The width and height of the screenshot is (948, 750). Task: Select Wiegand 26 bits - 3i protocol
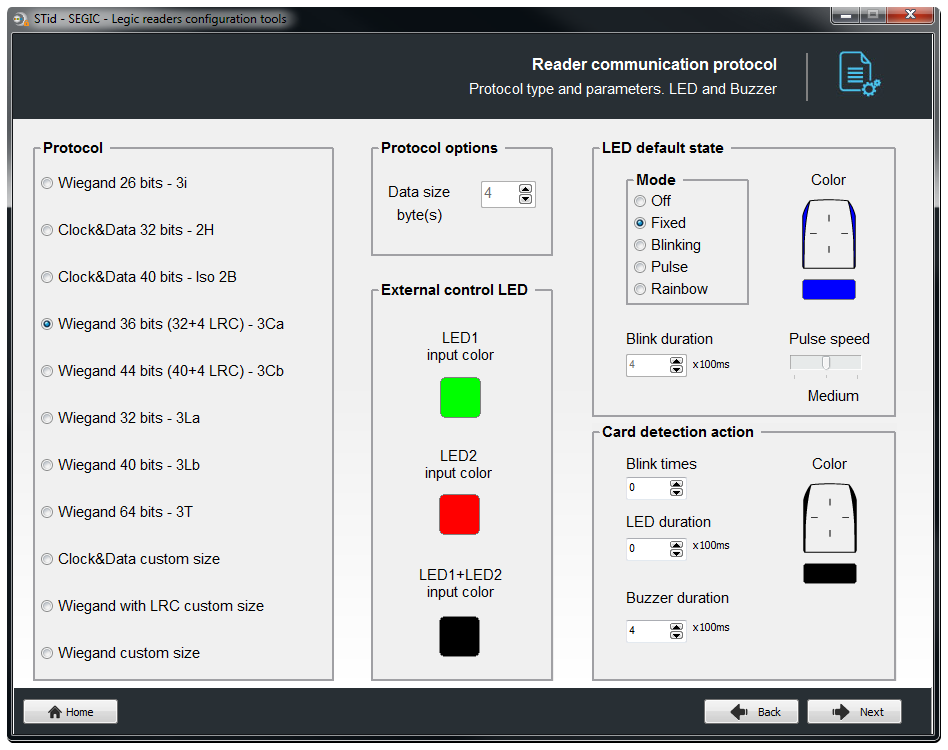(114, 183)
